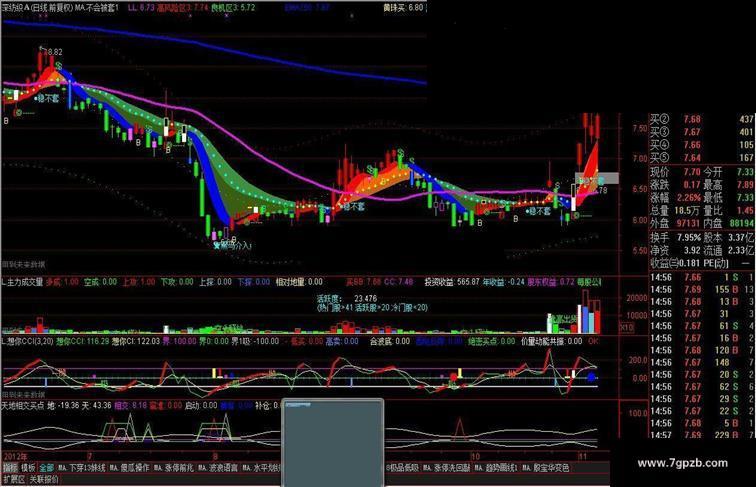This screenshot has height=487, width=756.
Task: Click the gray price marker on price axis
Action: [x=597, y=178]
